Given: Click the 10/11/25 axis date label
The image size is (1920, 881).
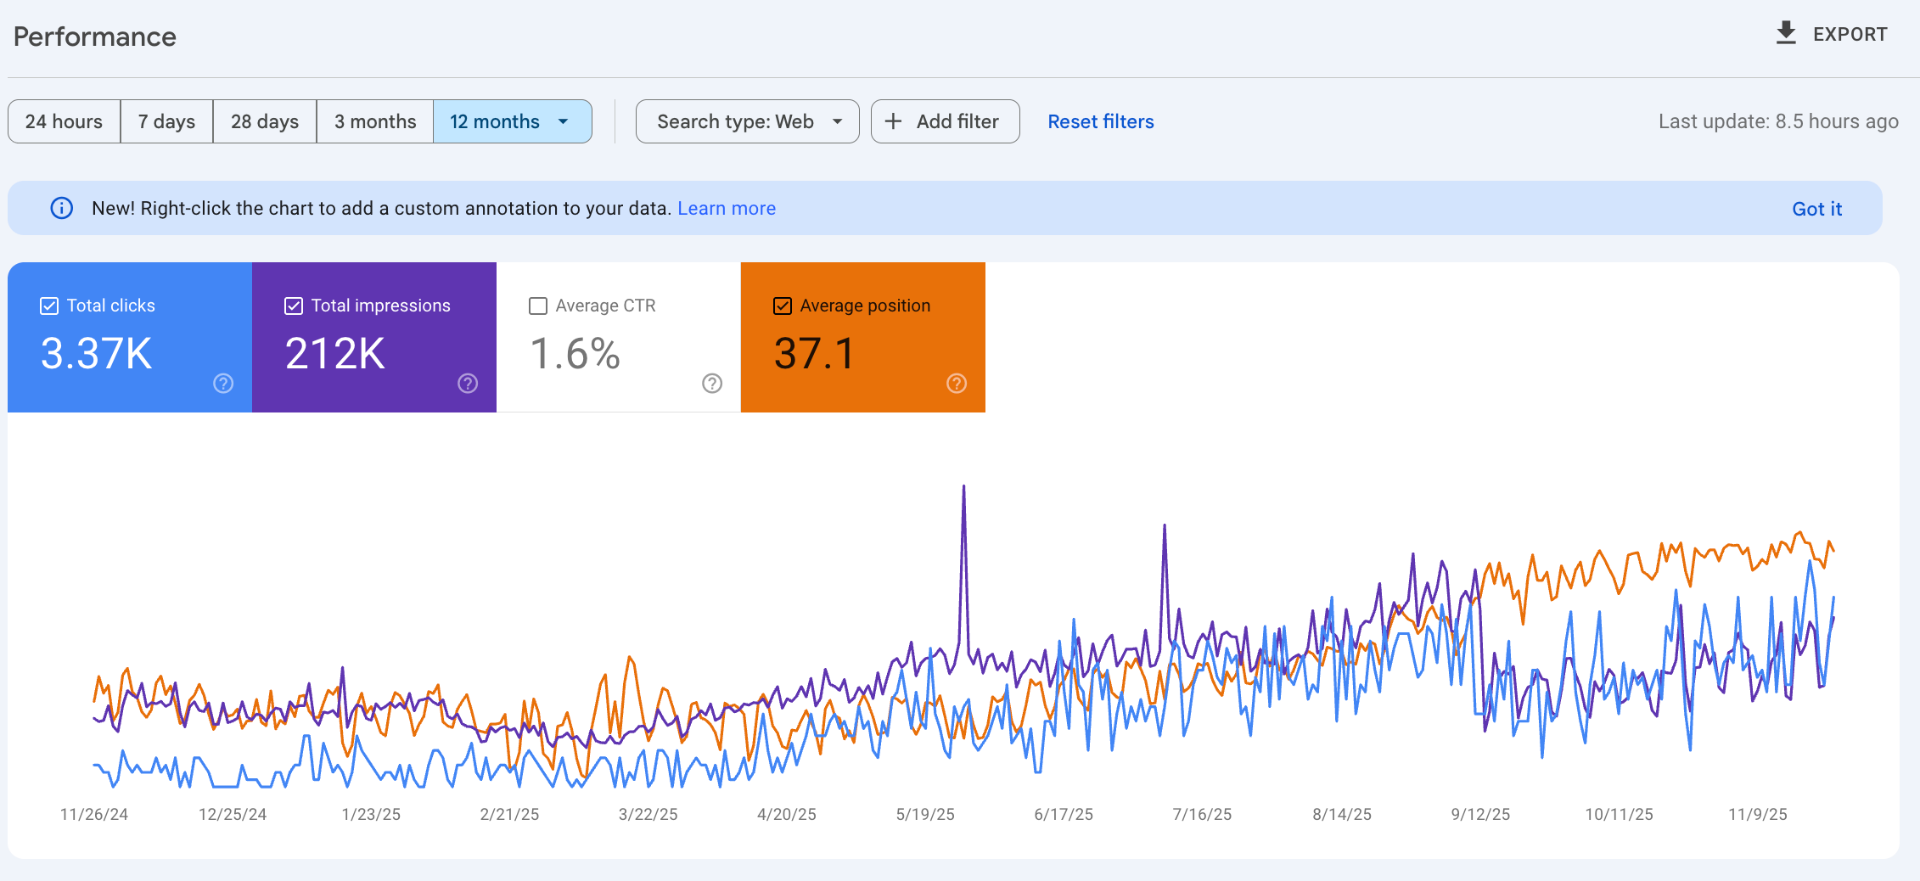Looking at the screenshot, I should 1619,814.
